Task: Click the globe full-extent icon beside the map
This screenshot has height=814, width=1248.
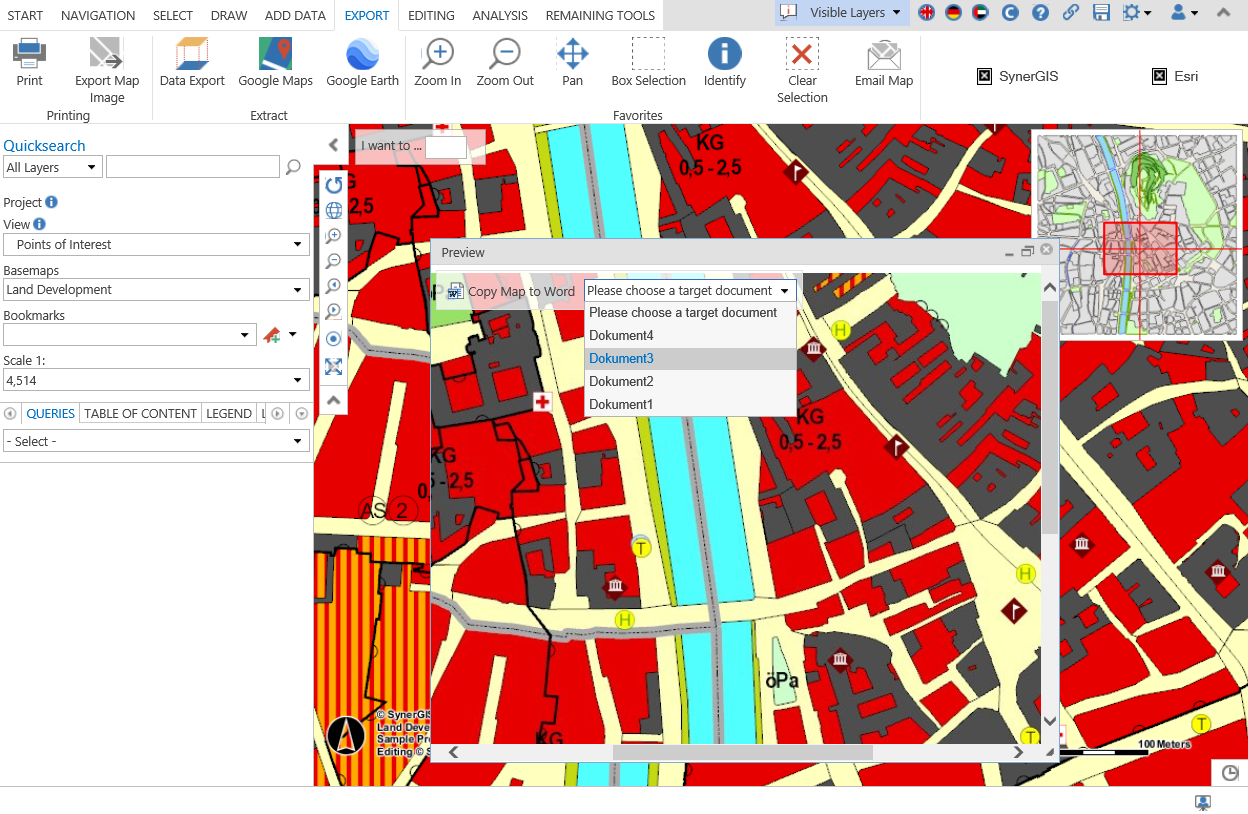Action: point(333,210)
